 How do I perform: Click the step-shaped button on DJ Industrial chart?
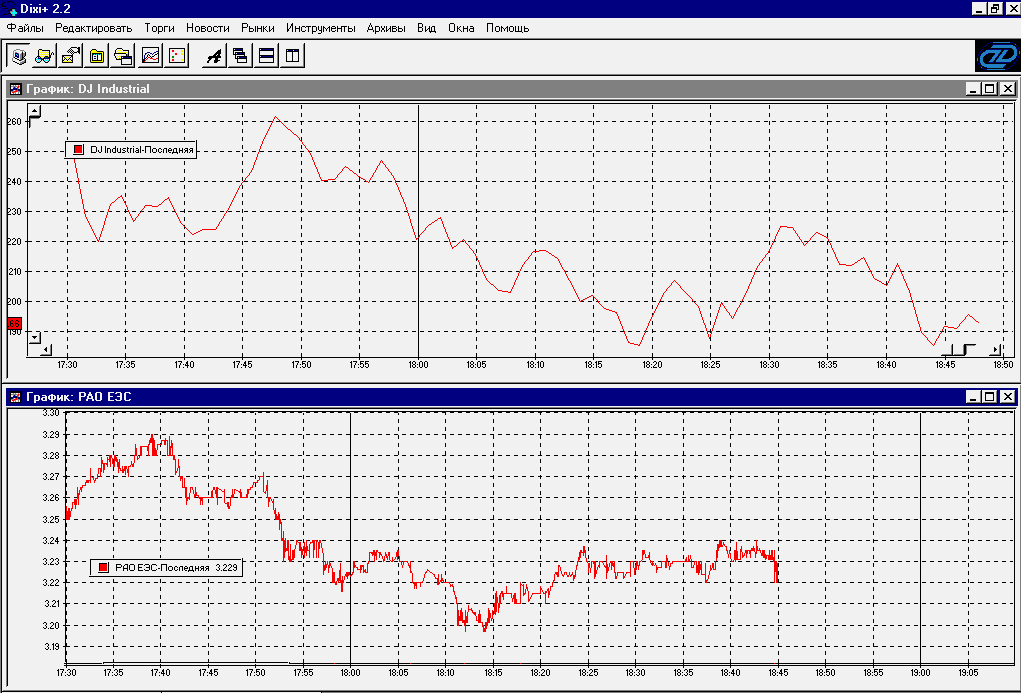click(x=959, y=350)
